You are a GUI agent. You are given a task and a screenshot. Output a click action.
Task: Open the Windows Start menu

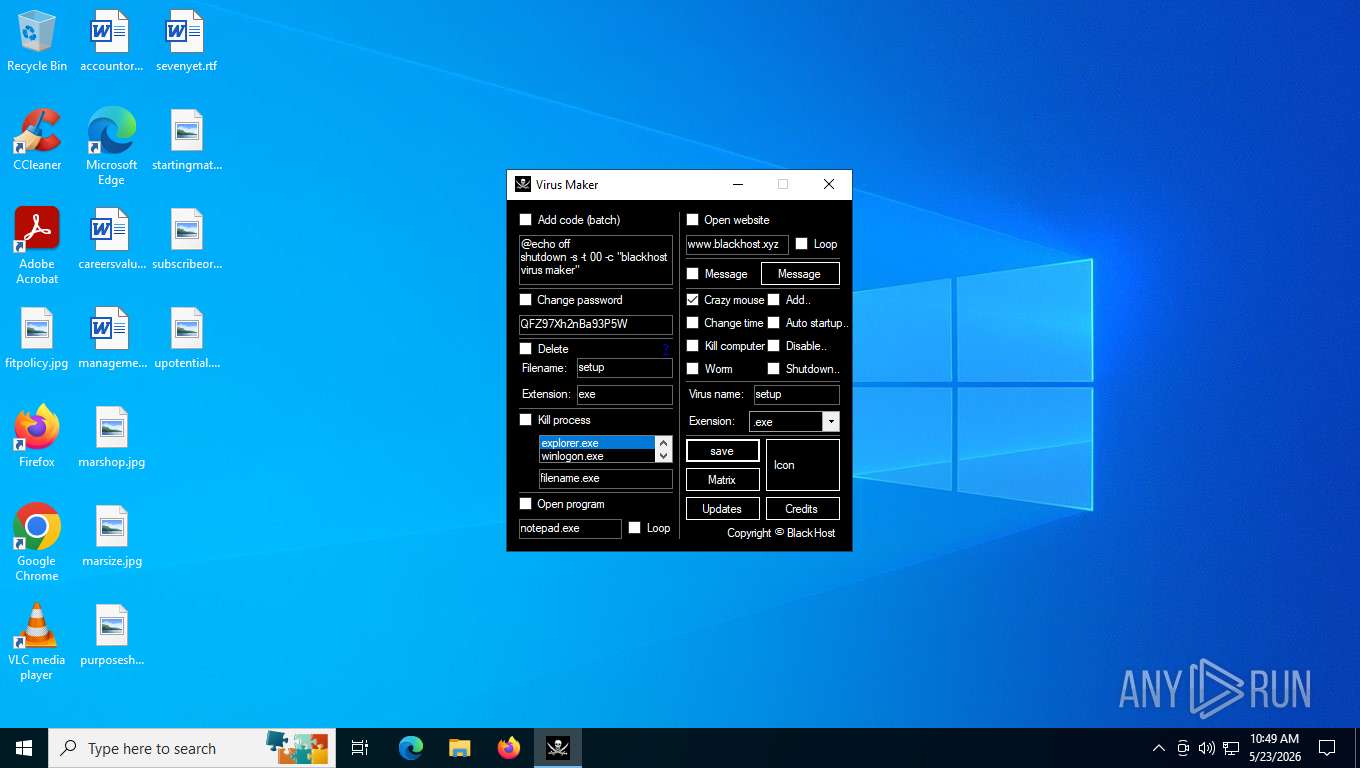coord(24,748)
